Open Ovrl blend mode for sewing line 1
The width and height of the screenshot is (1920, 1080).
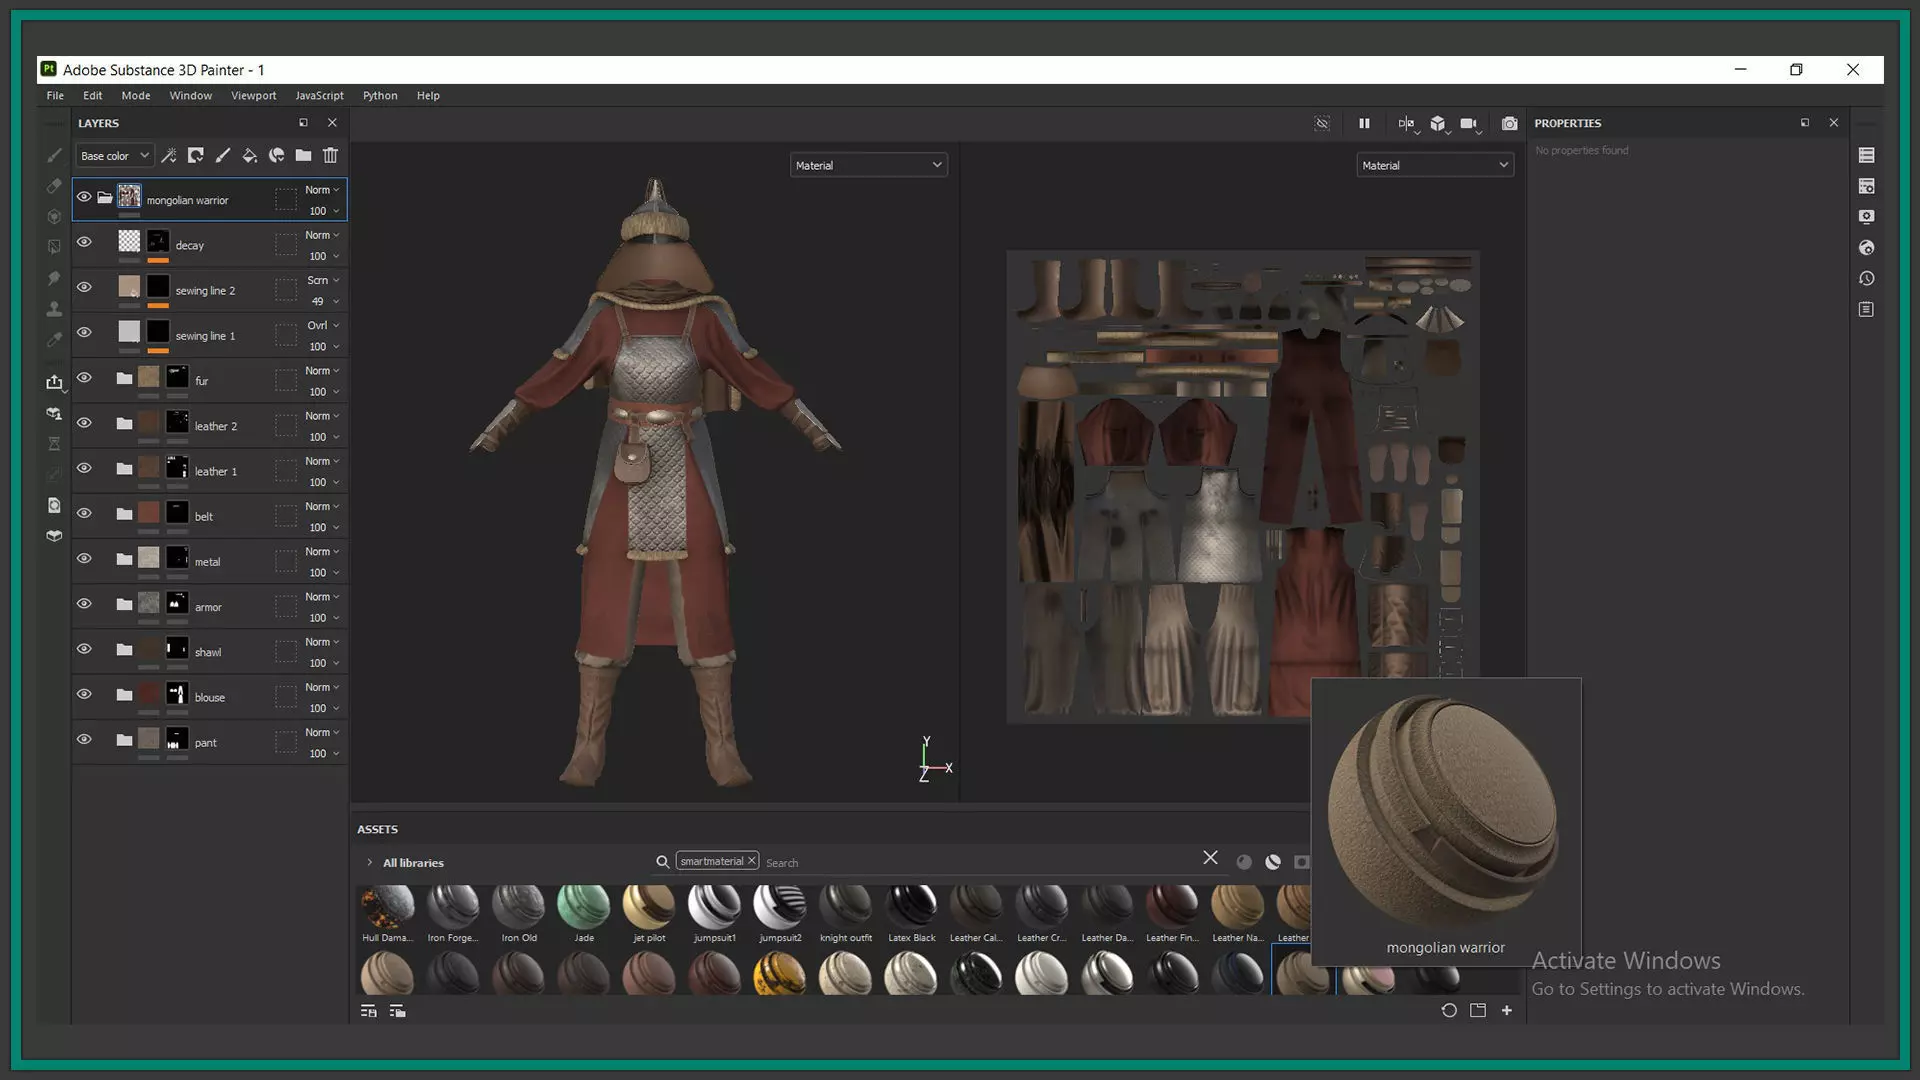[322, 325]
